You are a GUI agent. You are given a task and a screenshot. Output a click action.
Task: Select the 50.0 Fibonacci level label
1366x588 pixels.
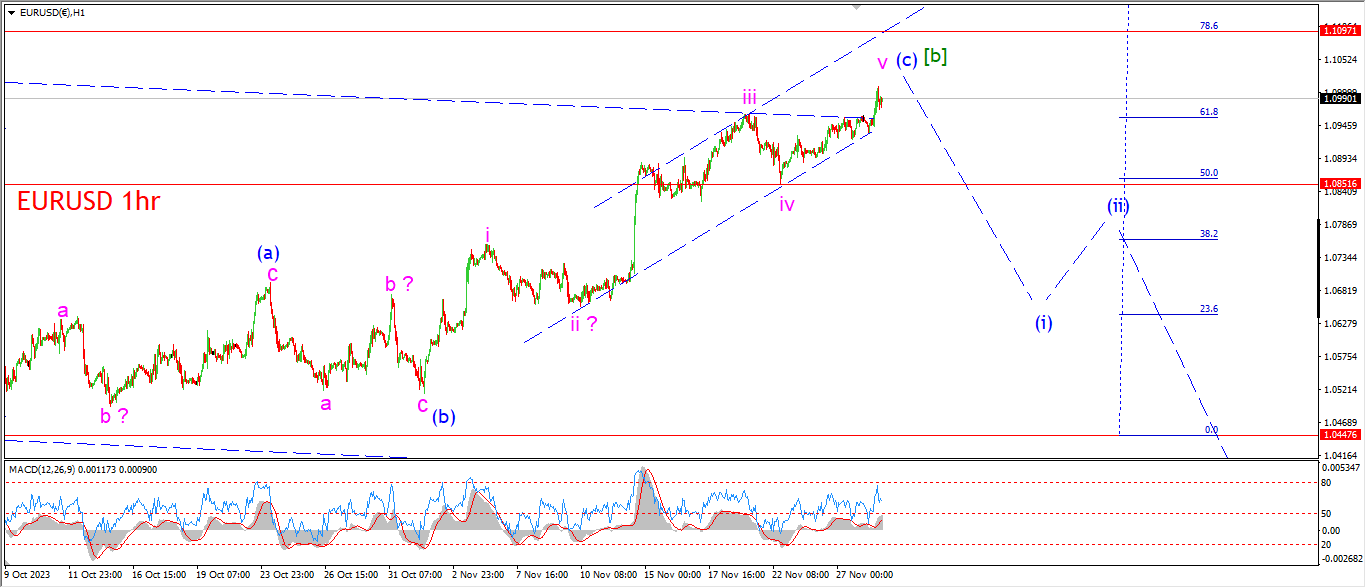point(1209,173)
